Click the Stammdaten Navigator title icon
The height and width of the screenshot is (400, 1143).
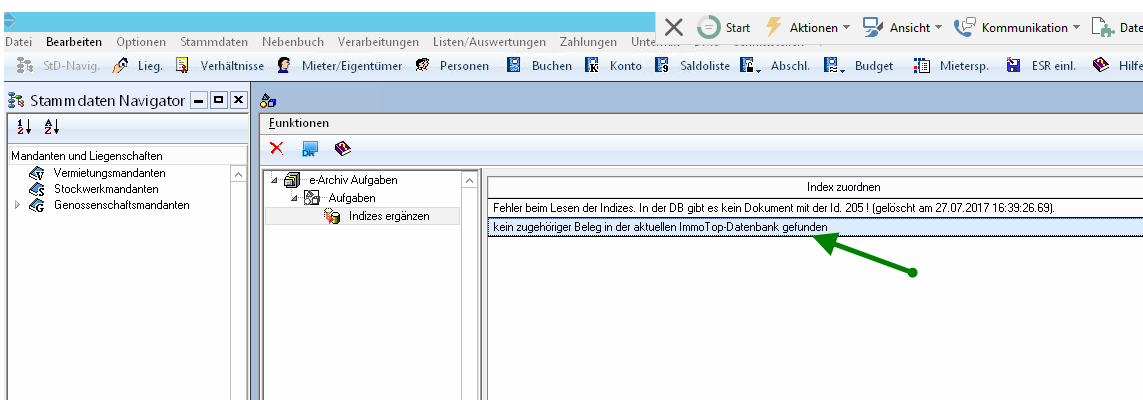(16, 101)
